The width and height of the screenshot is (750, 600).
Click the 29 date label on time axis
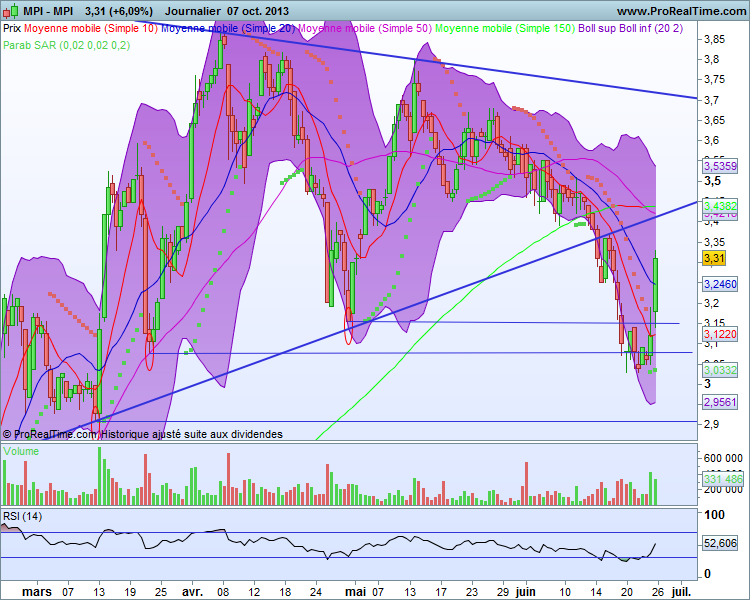click(x=503, y=592)
